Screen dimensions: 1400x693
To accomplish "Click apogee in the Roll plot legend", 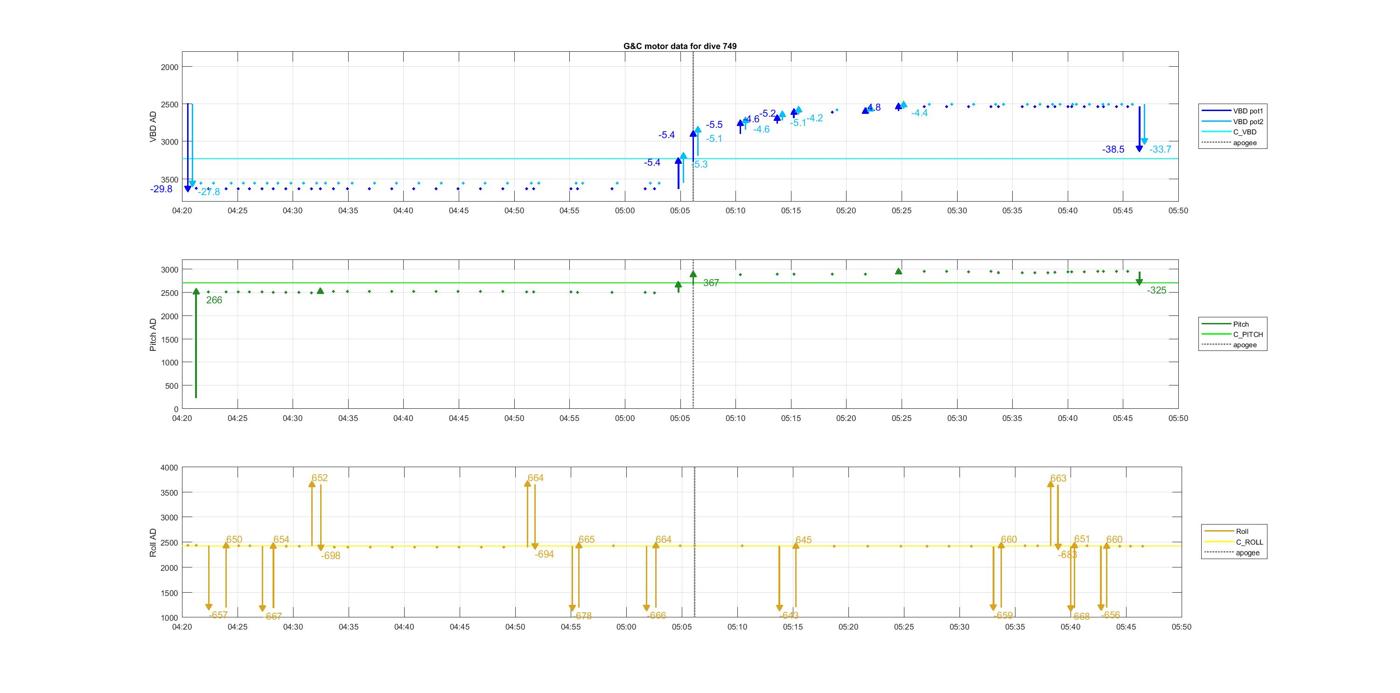I will [1233, 552].
